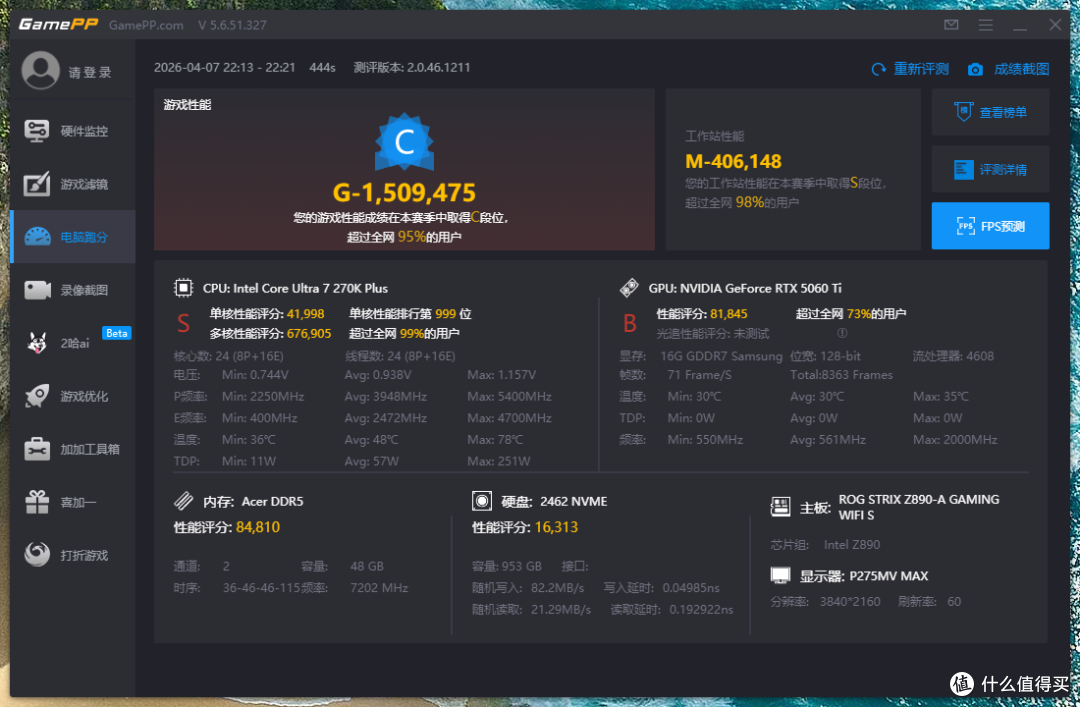Click the 打折游戏 discount games icon
1080x707 pixels.
pyautogui.click(x=37, y=555)
